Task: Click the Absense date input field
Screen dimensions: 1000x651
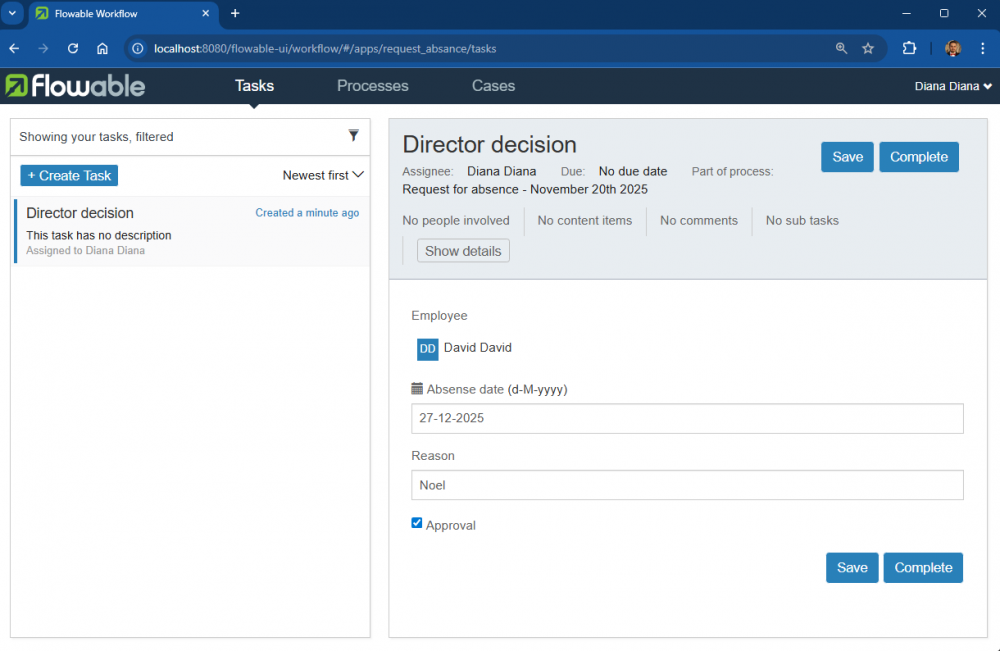Action: (x=687, y=418)
